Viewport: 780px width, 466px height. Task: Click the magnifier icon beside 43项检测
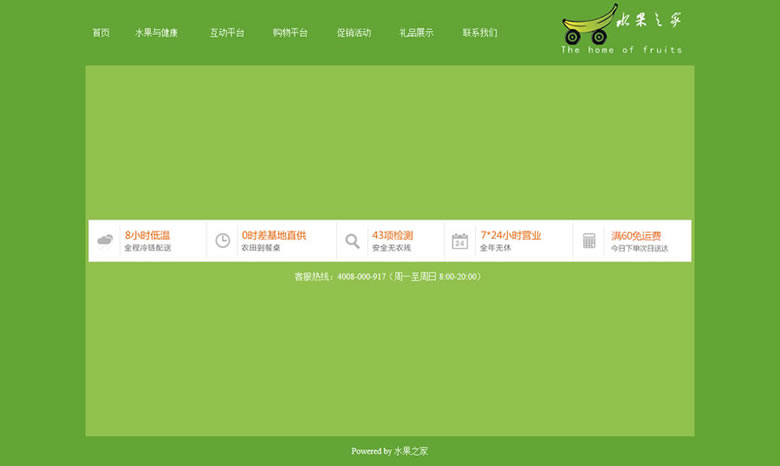352,241
